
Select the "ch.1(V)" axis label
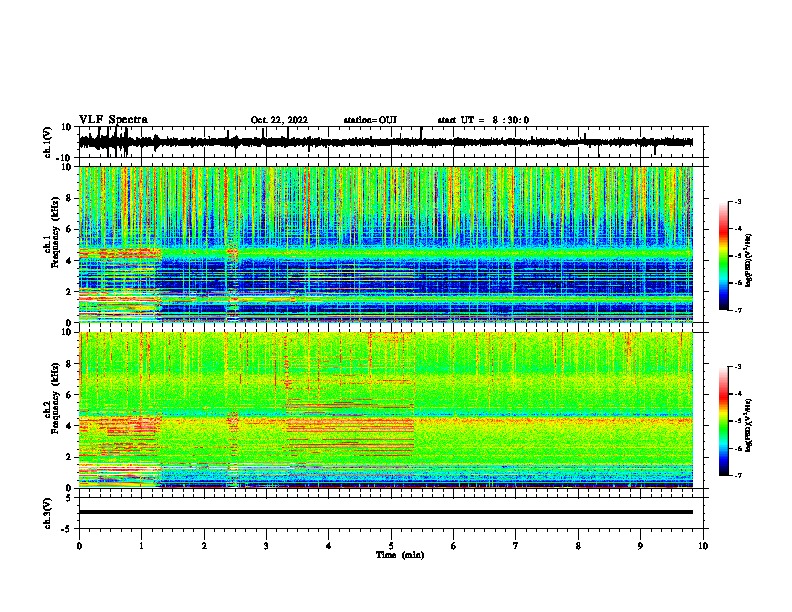pyautogui.click(x=48, y=142)
